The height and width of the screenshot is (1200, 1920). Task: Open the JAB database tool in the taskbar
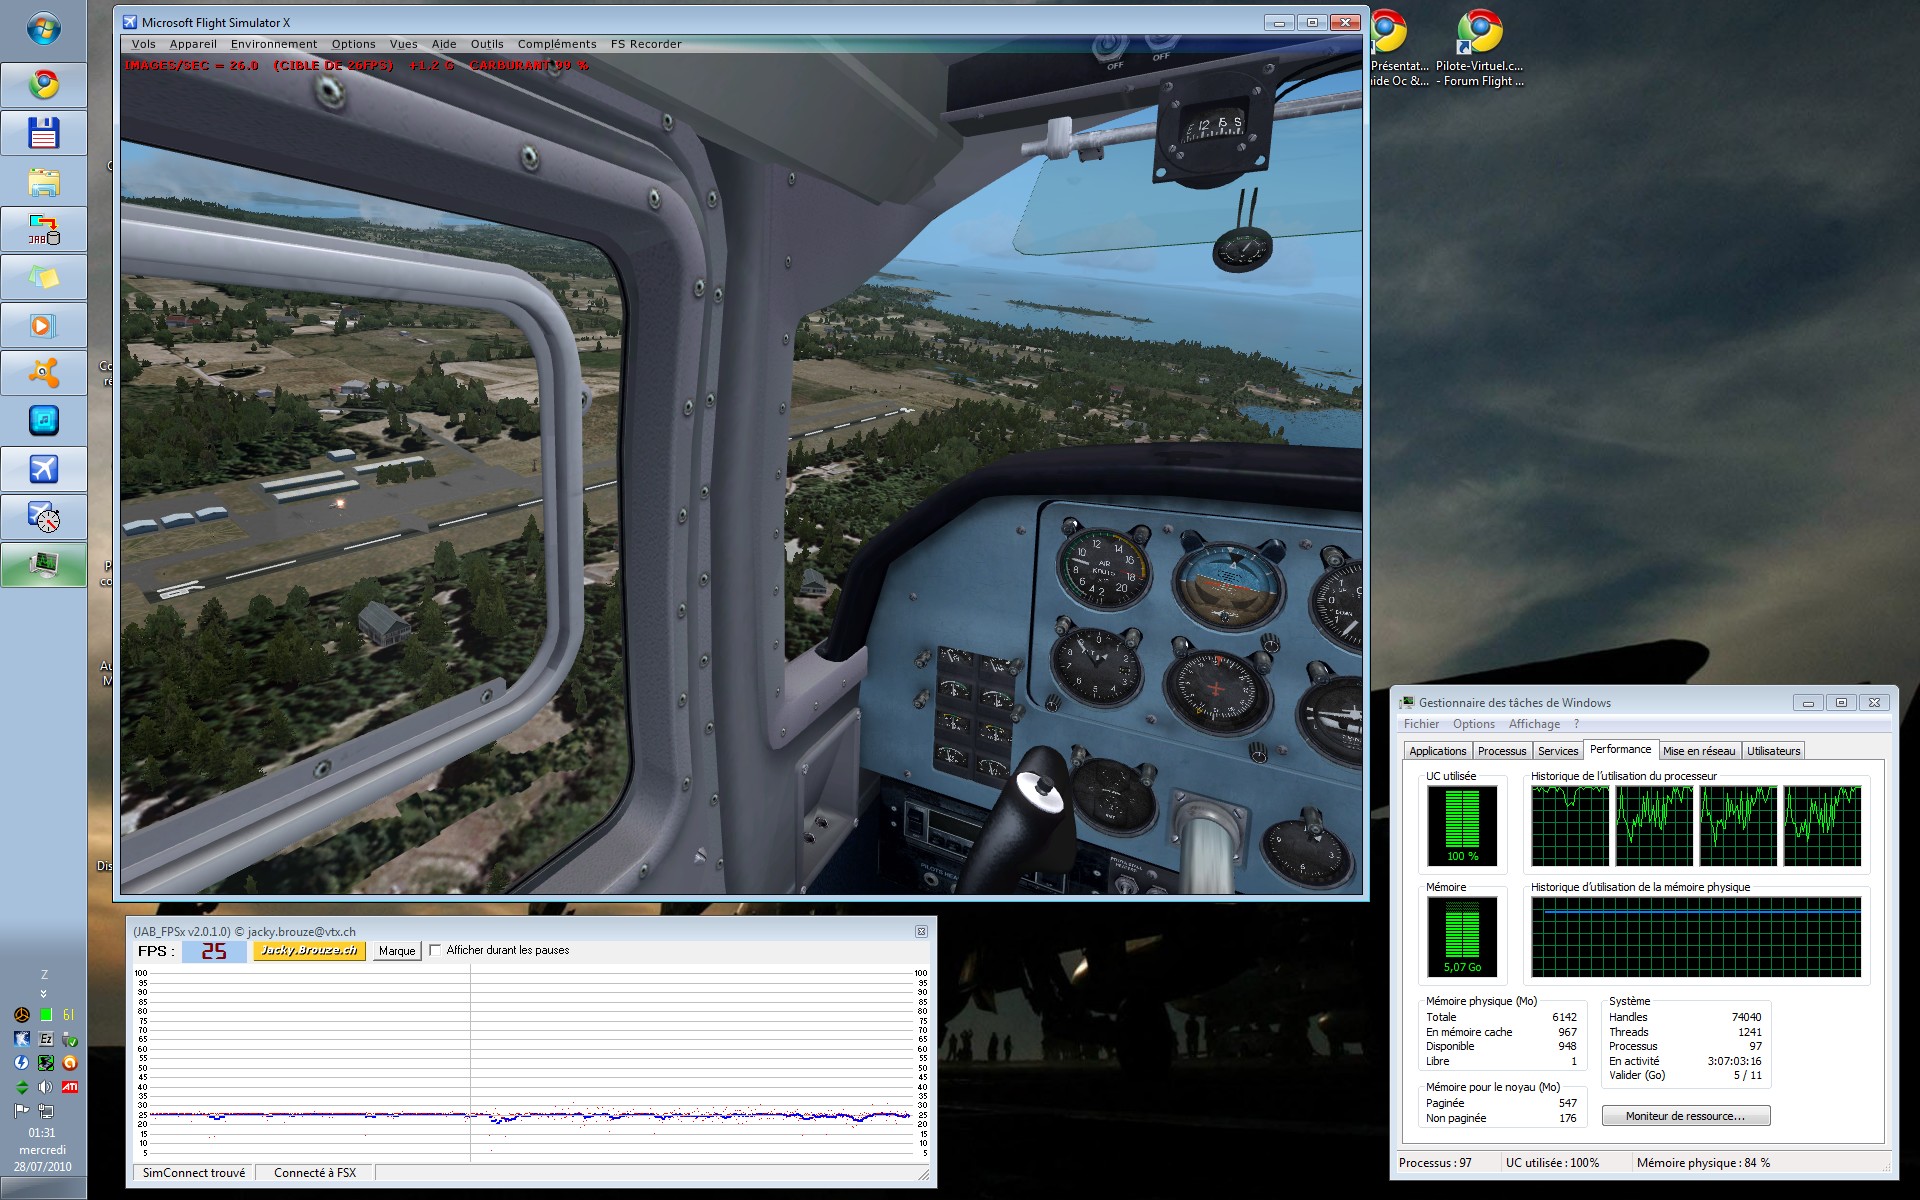point(43,229)
